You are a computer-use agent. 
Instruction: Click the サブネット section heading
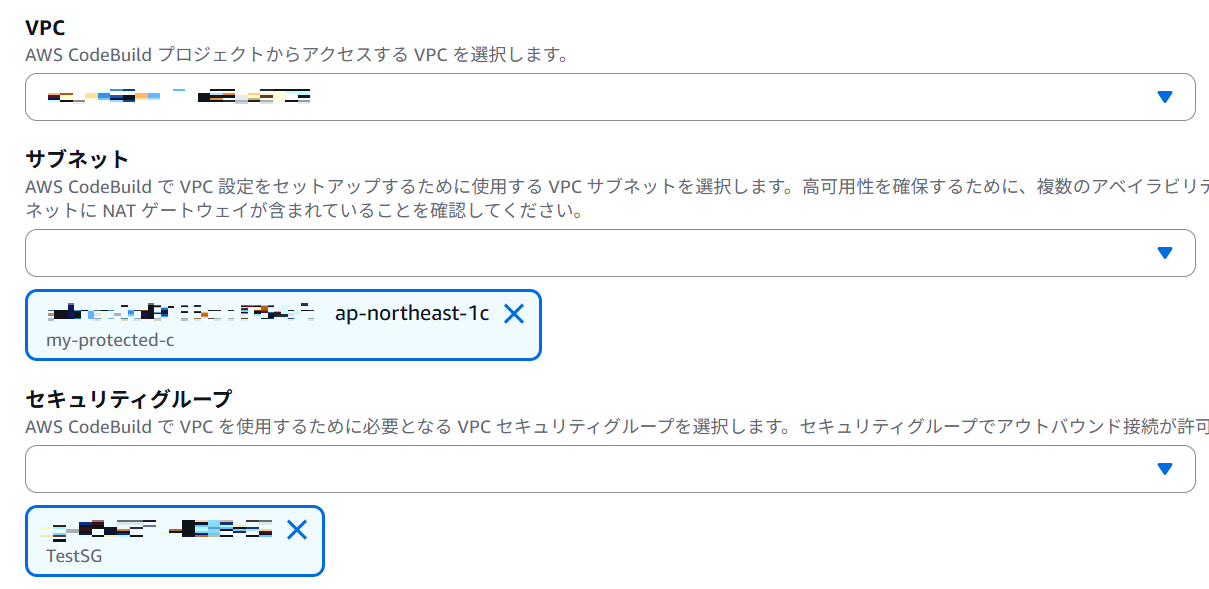coord(77,158)
